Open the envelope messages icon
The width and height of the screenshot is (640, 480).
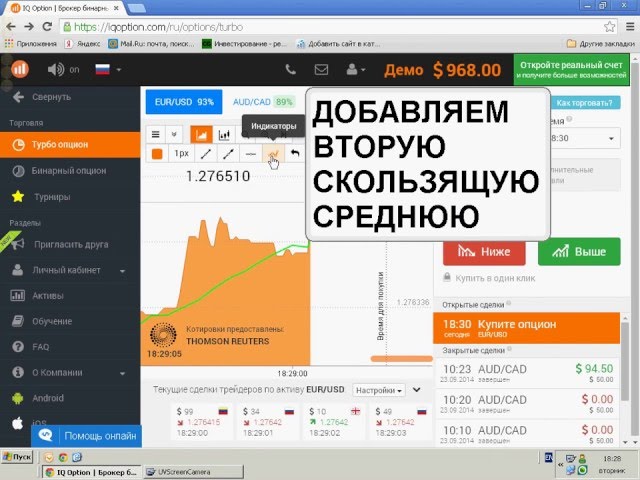point(321,70)
